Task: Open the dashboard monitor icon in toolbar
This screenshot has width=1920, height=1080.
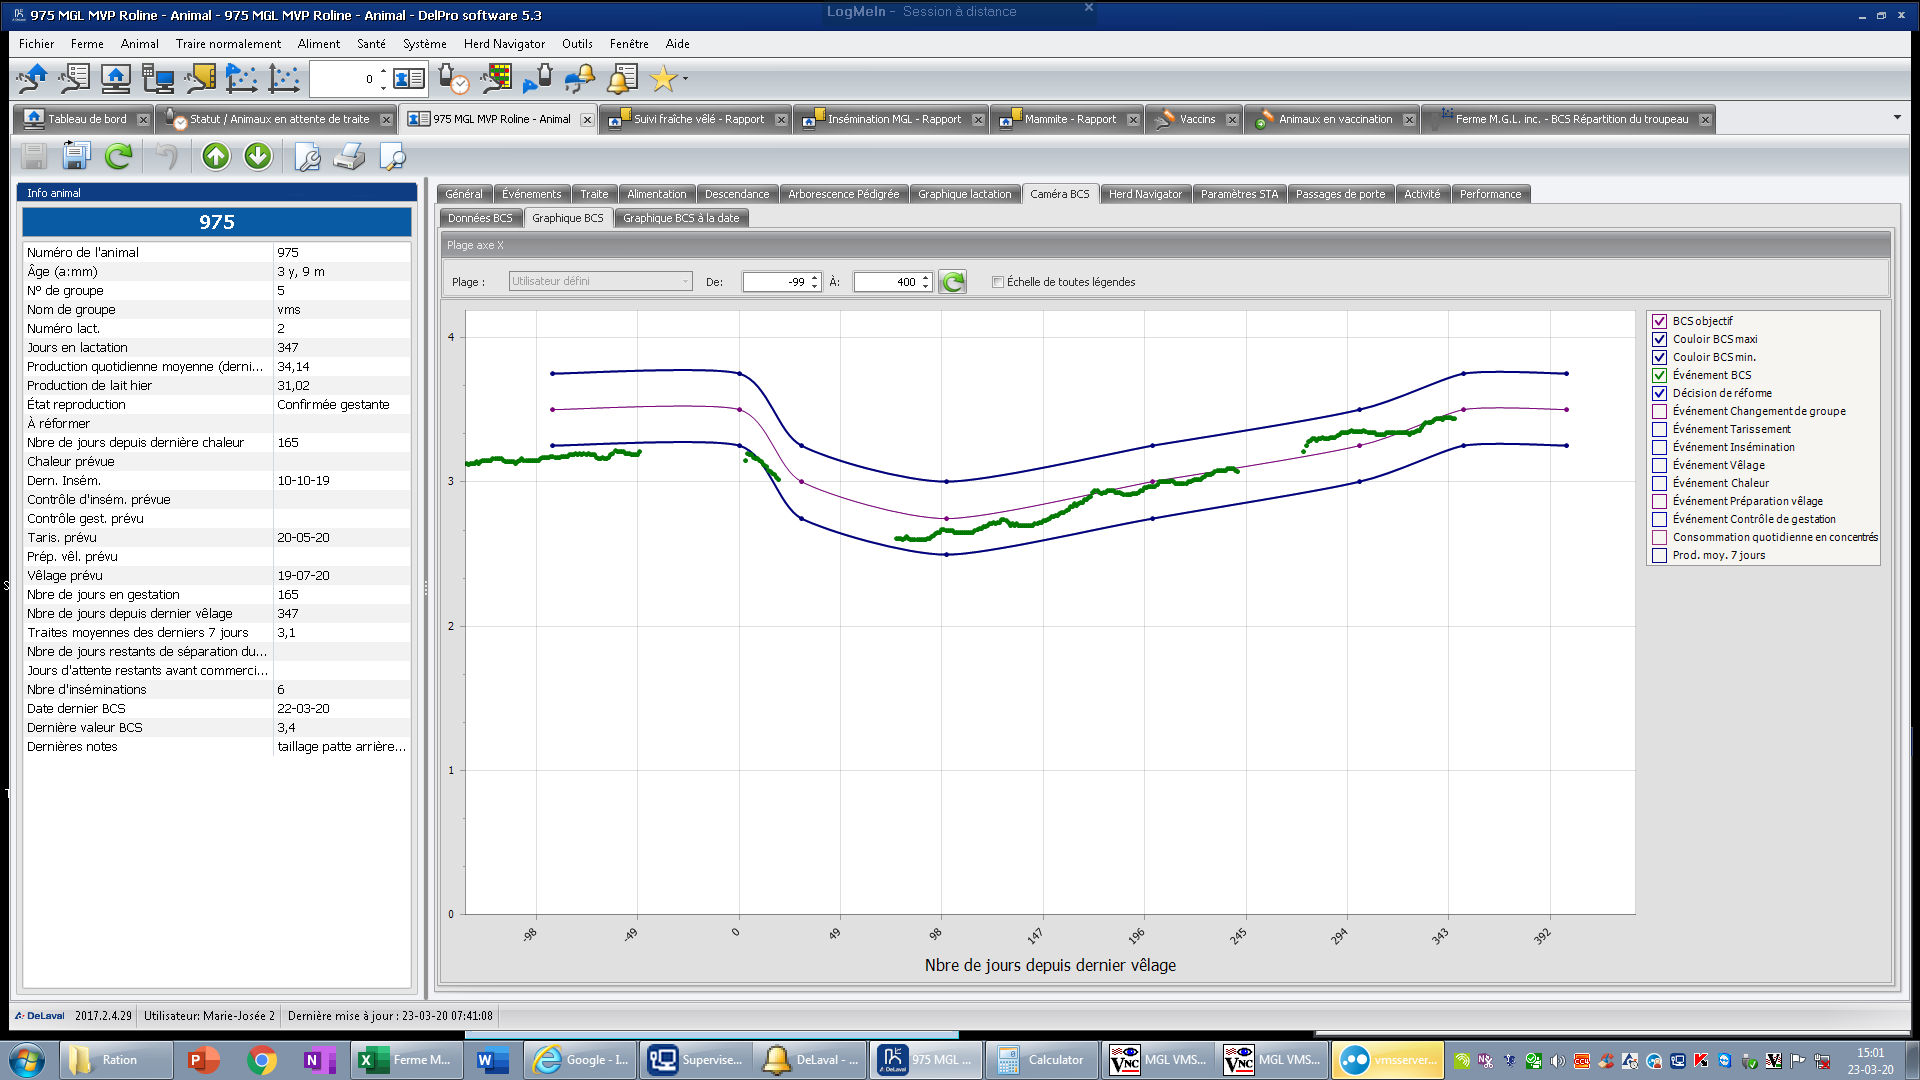Action: point(116,78)
